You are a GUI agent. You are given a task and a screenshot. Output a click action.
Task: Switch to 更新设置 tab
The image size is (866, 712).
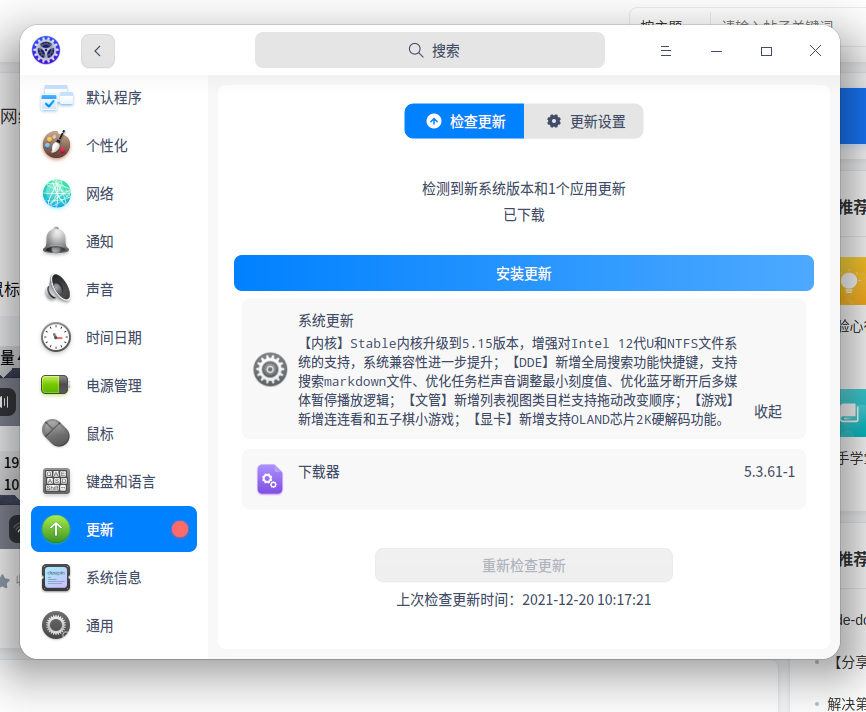[x=585, y=122]
